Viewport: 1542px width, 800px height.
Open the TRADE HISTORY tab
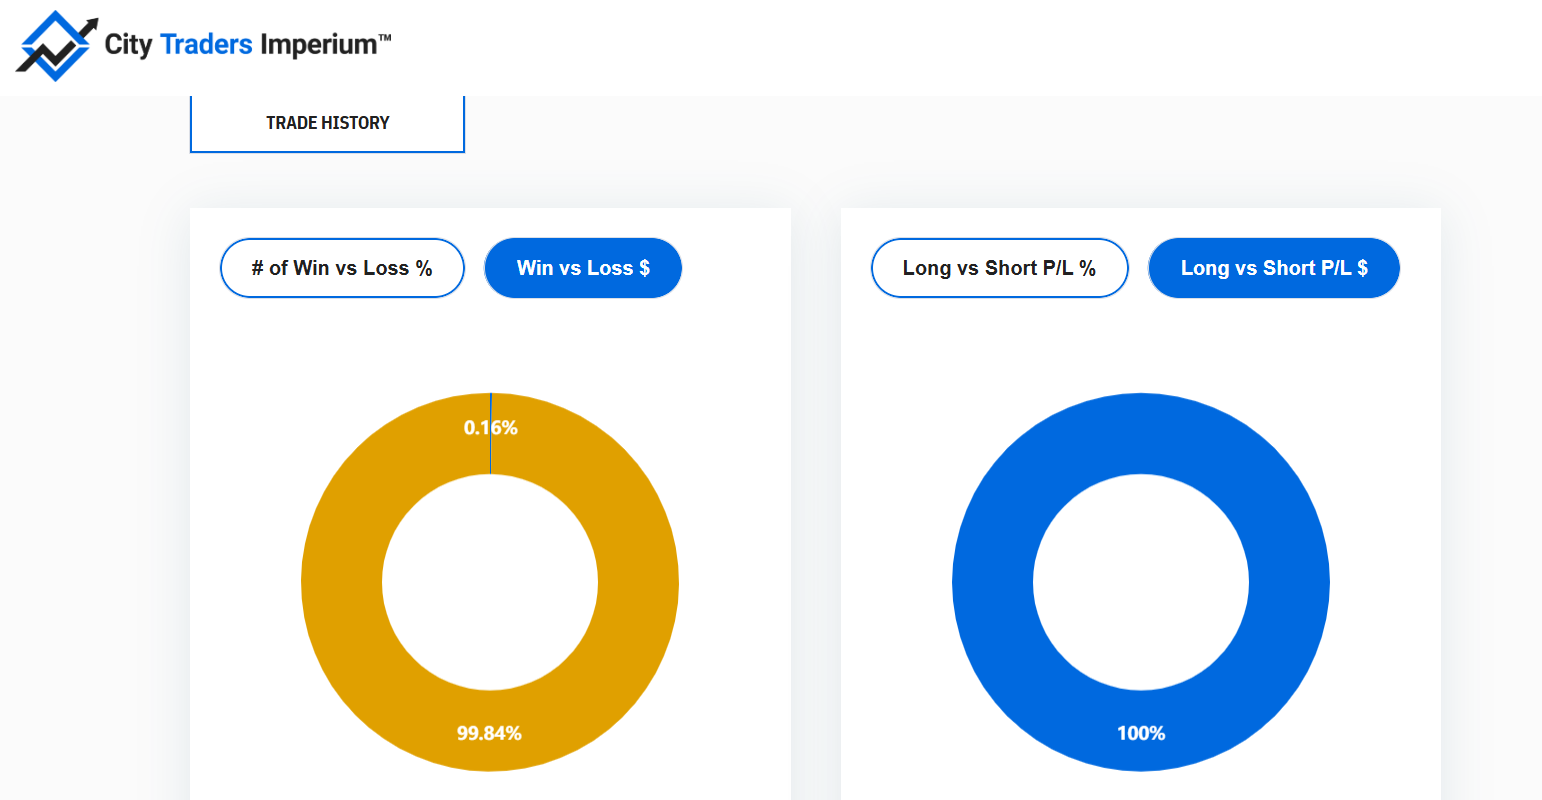pyautogui.click(x=327, y=123)
